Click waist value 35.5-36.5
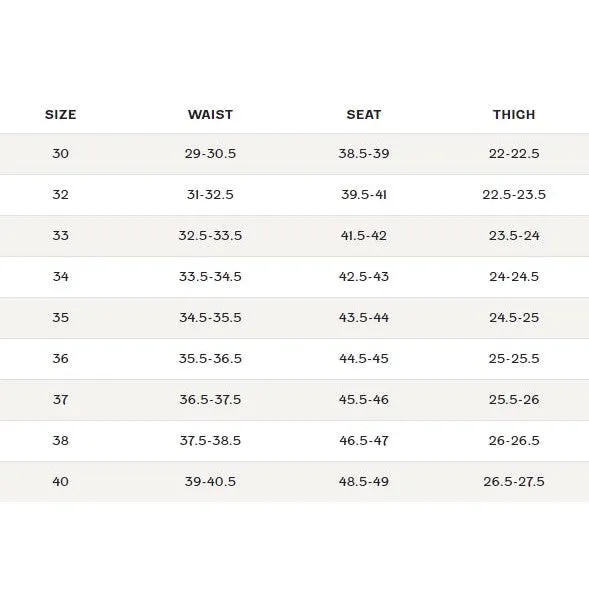The width and height of the screenshot is (589, 589). click(x=210, y=358)
